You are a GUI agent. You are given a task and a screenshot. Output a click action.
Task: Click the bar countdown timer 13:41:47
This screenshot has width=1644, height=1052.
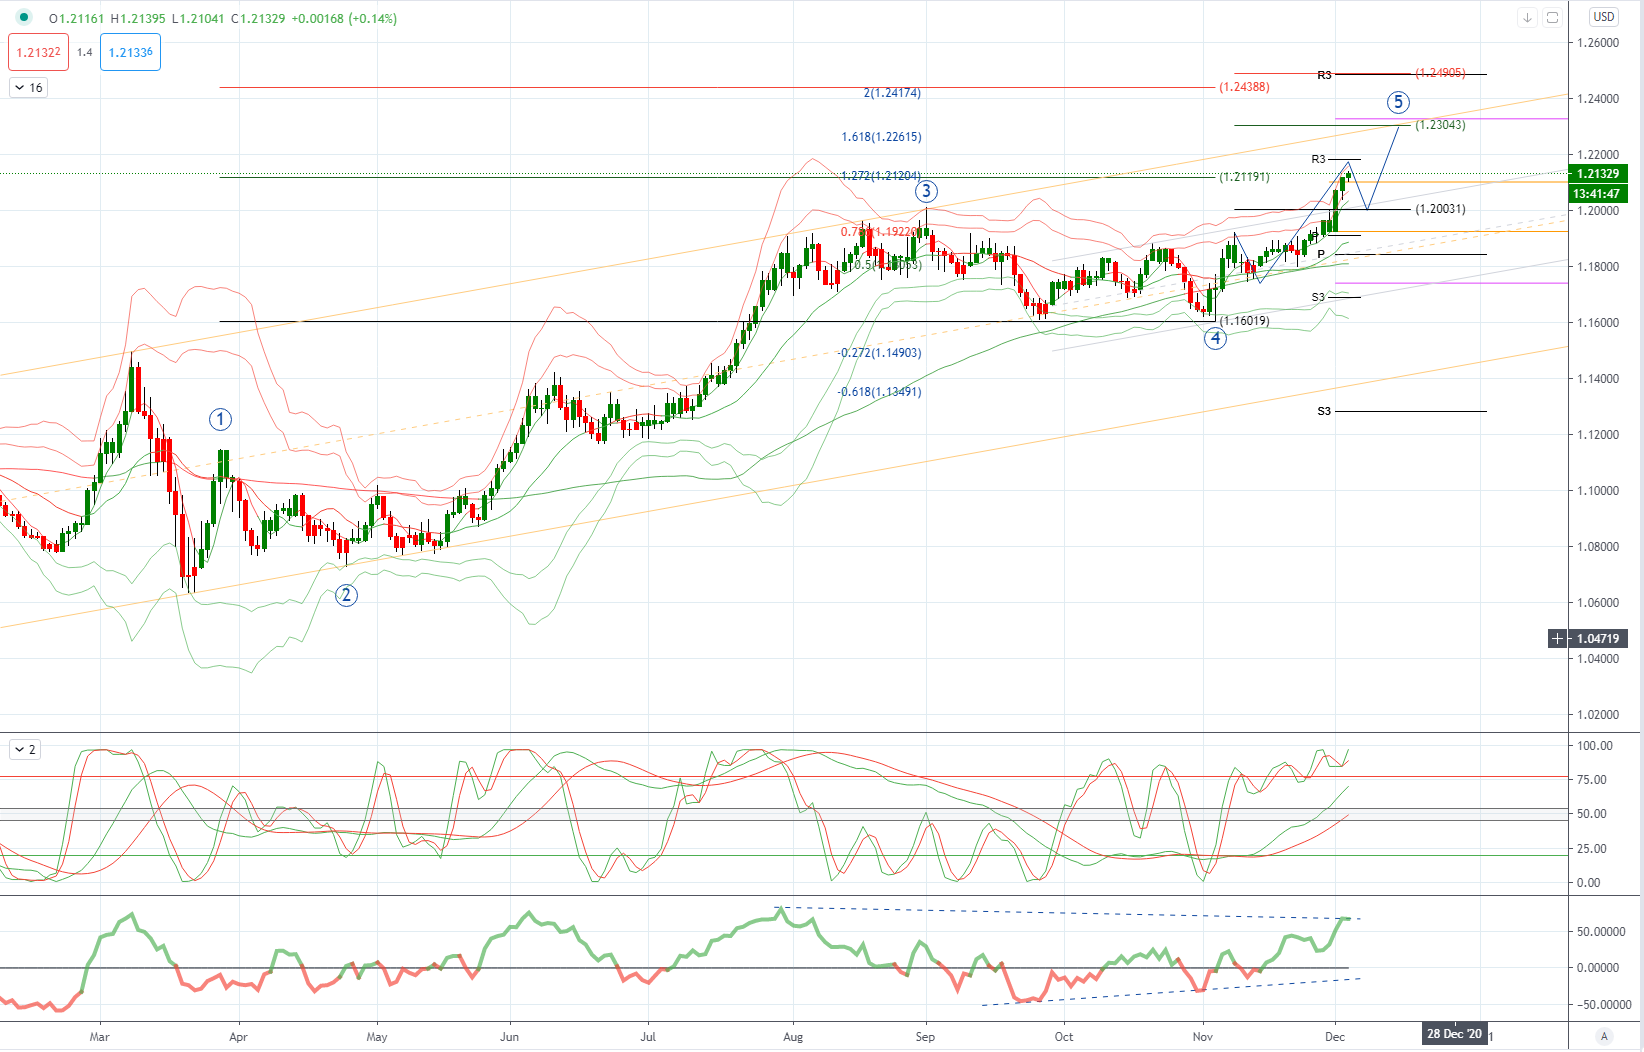pos(1598,193)
